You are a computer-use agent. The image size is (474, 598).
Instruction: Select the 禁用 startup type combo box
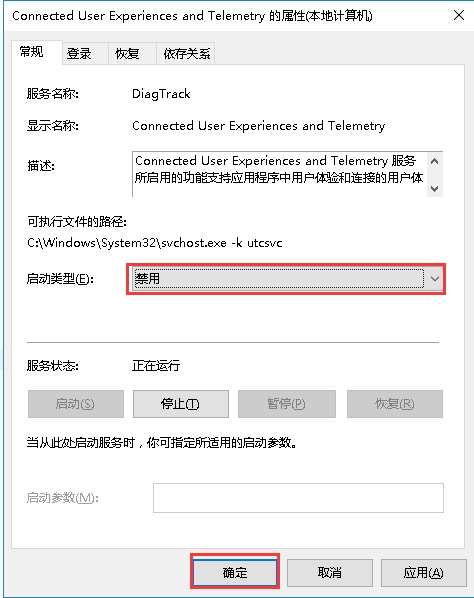point(286,279)
